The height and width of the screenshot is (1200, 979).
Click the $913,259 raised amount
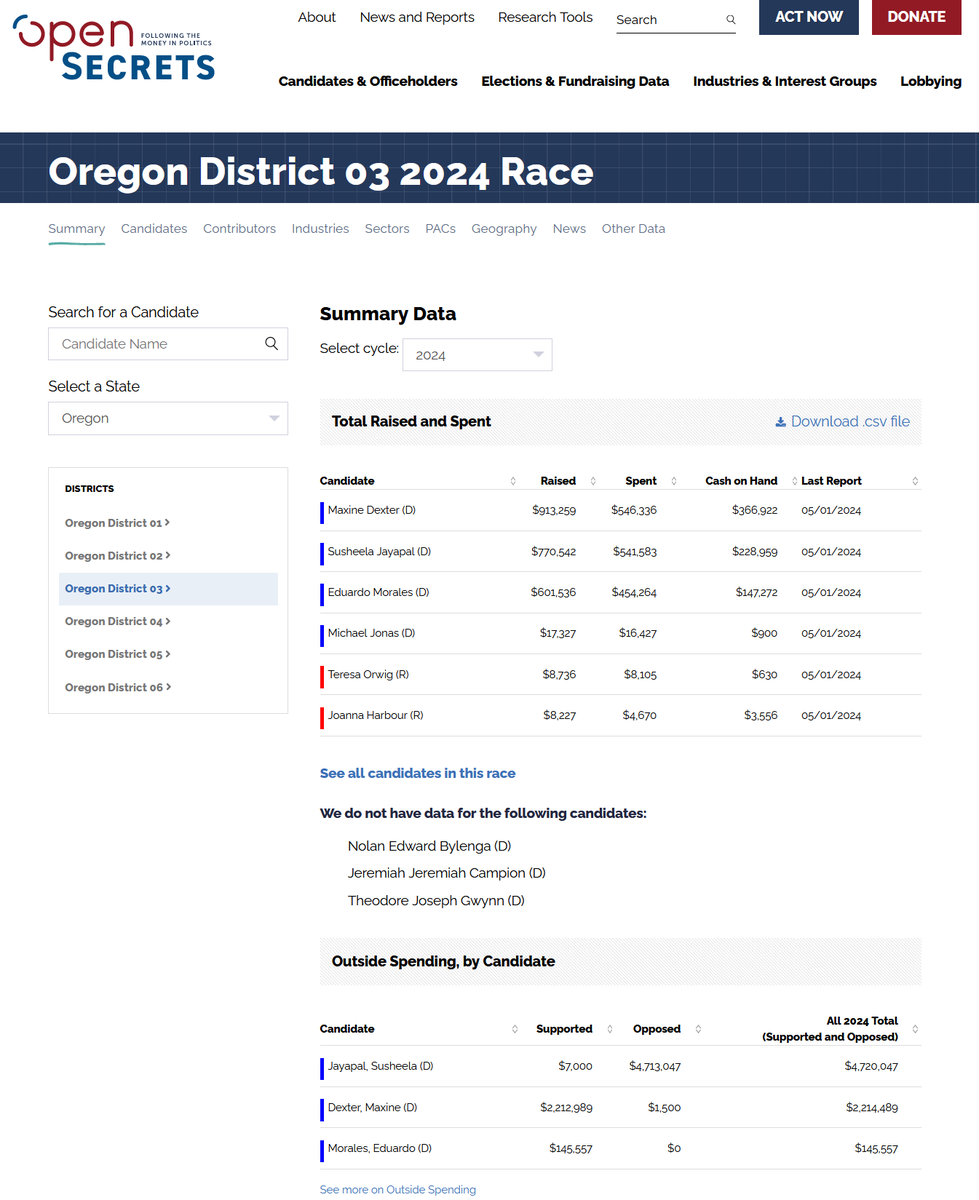pyautogui.click(x=554, y=510)
